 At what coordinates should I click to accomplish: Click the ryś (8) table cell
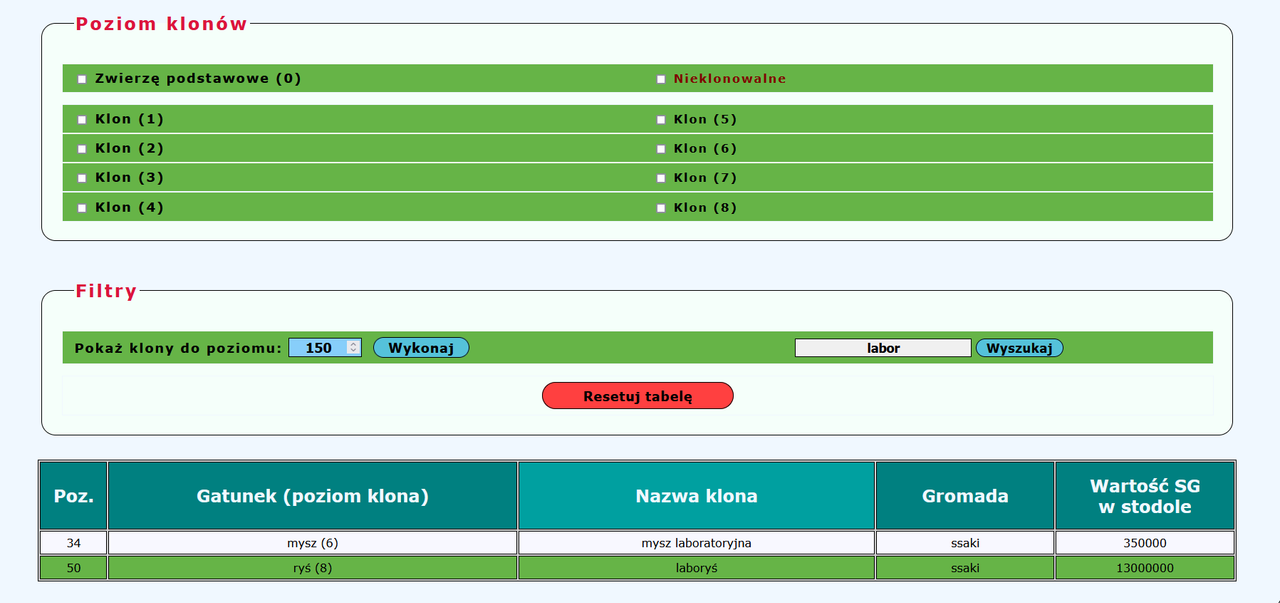click(x=313, y=568)
